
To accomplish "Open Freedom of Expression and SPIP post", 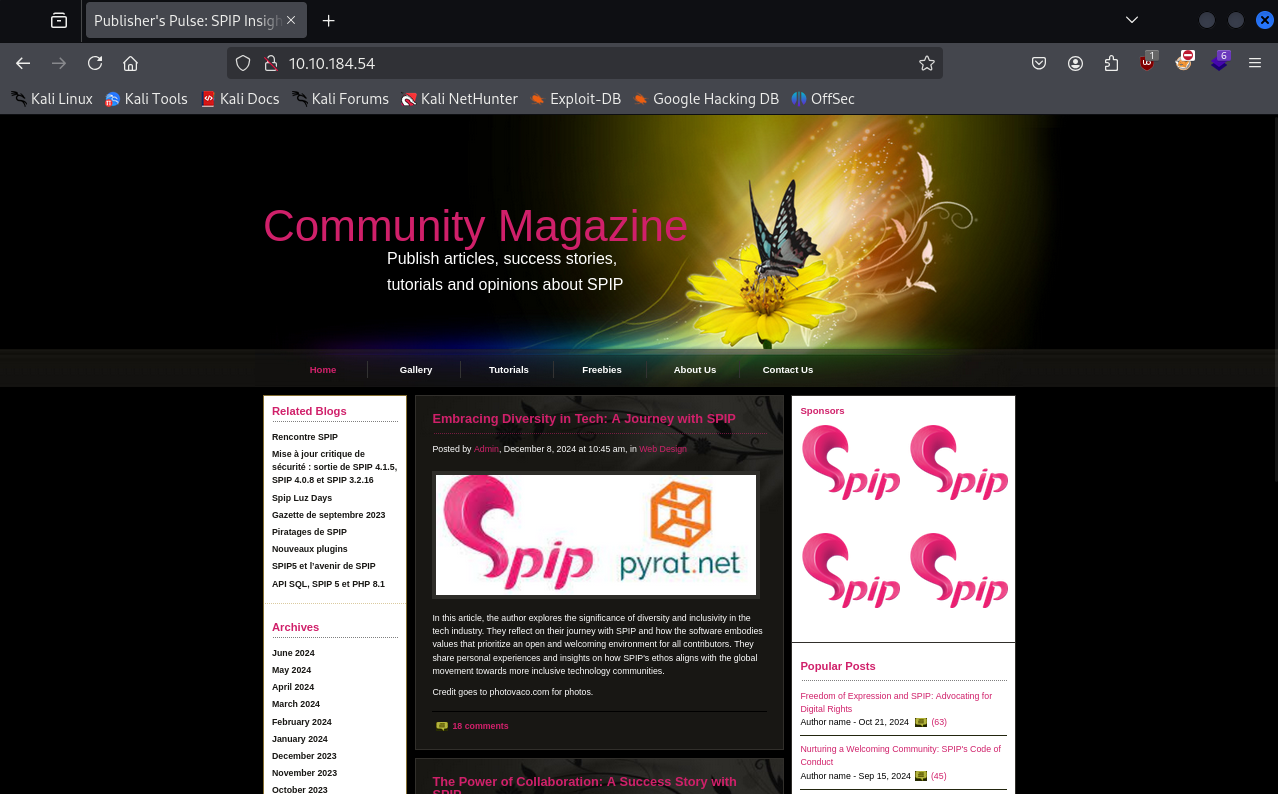I will coord(896,702).
